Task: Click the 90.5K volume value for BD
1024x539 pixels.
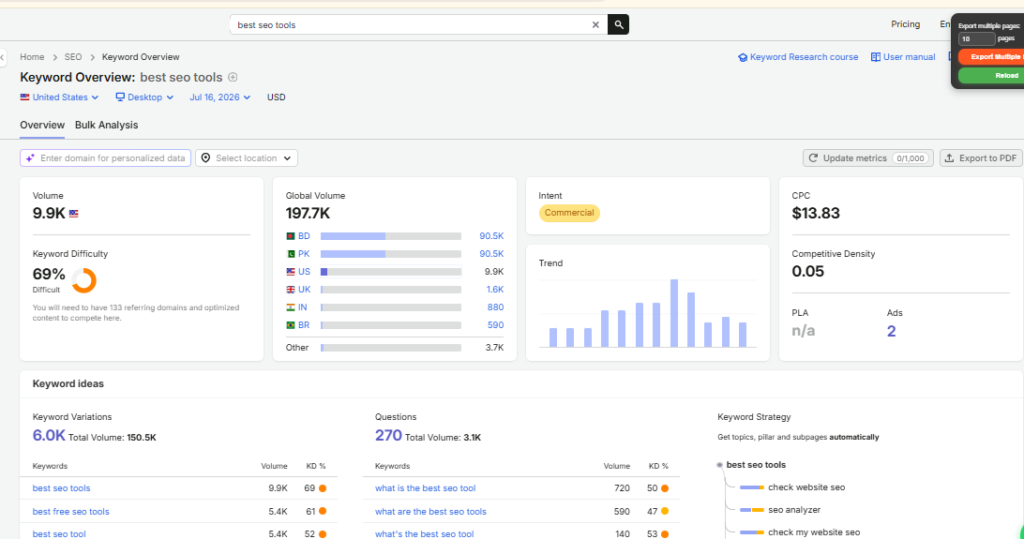Action: (491, 236)
